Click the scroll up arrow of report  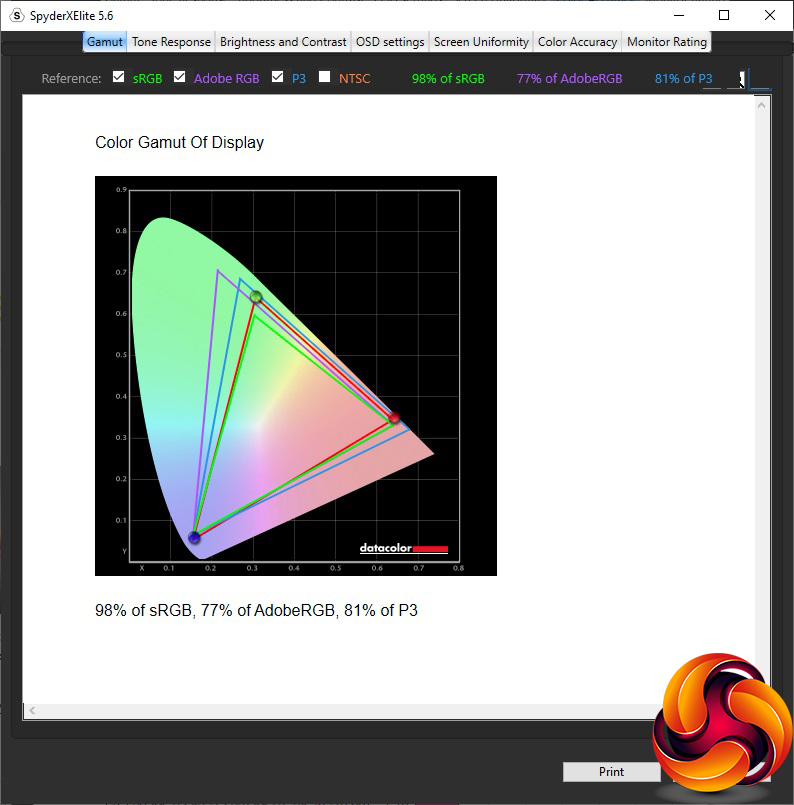[762, 105]
